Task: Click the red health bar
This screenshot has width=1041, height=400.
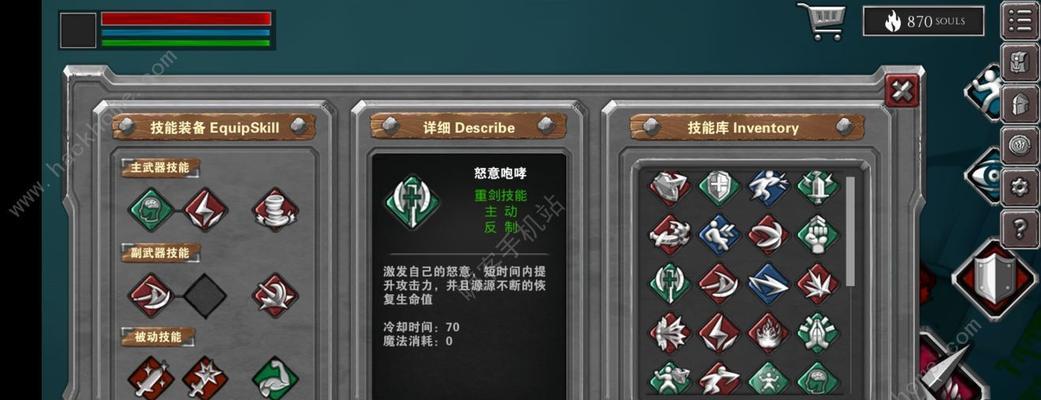Action: (186, 19)
